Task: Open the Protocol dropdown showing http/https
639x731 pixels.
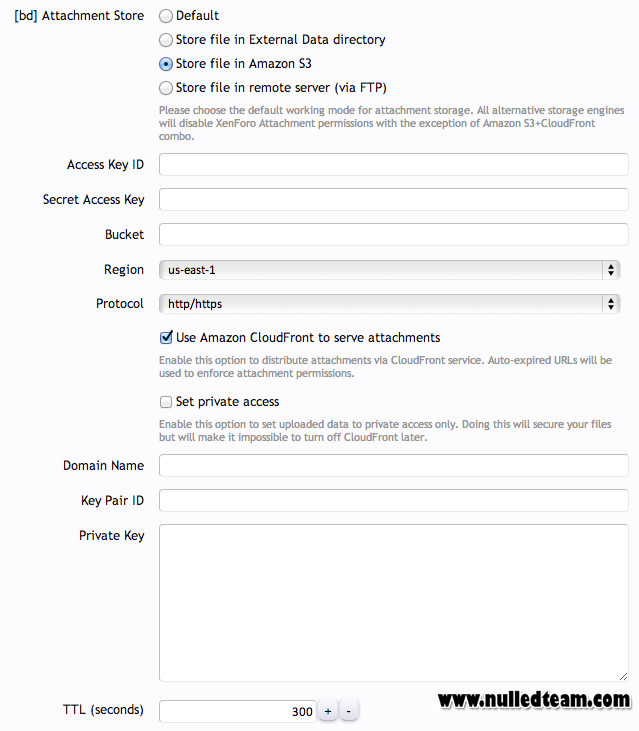Action: 389,304
